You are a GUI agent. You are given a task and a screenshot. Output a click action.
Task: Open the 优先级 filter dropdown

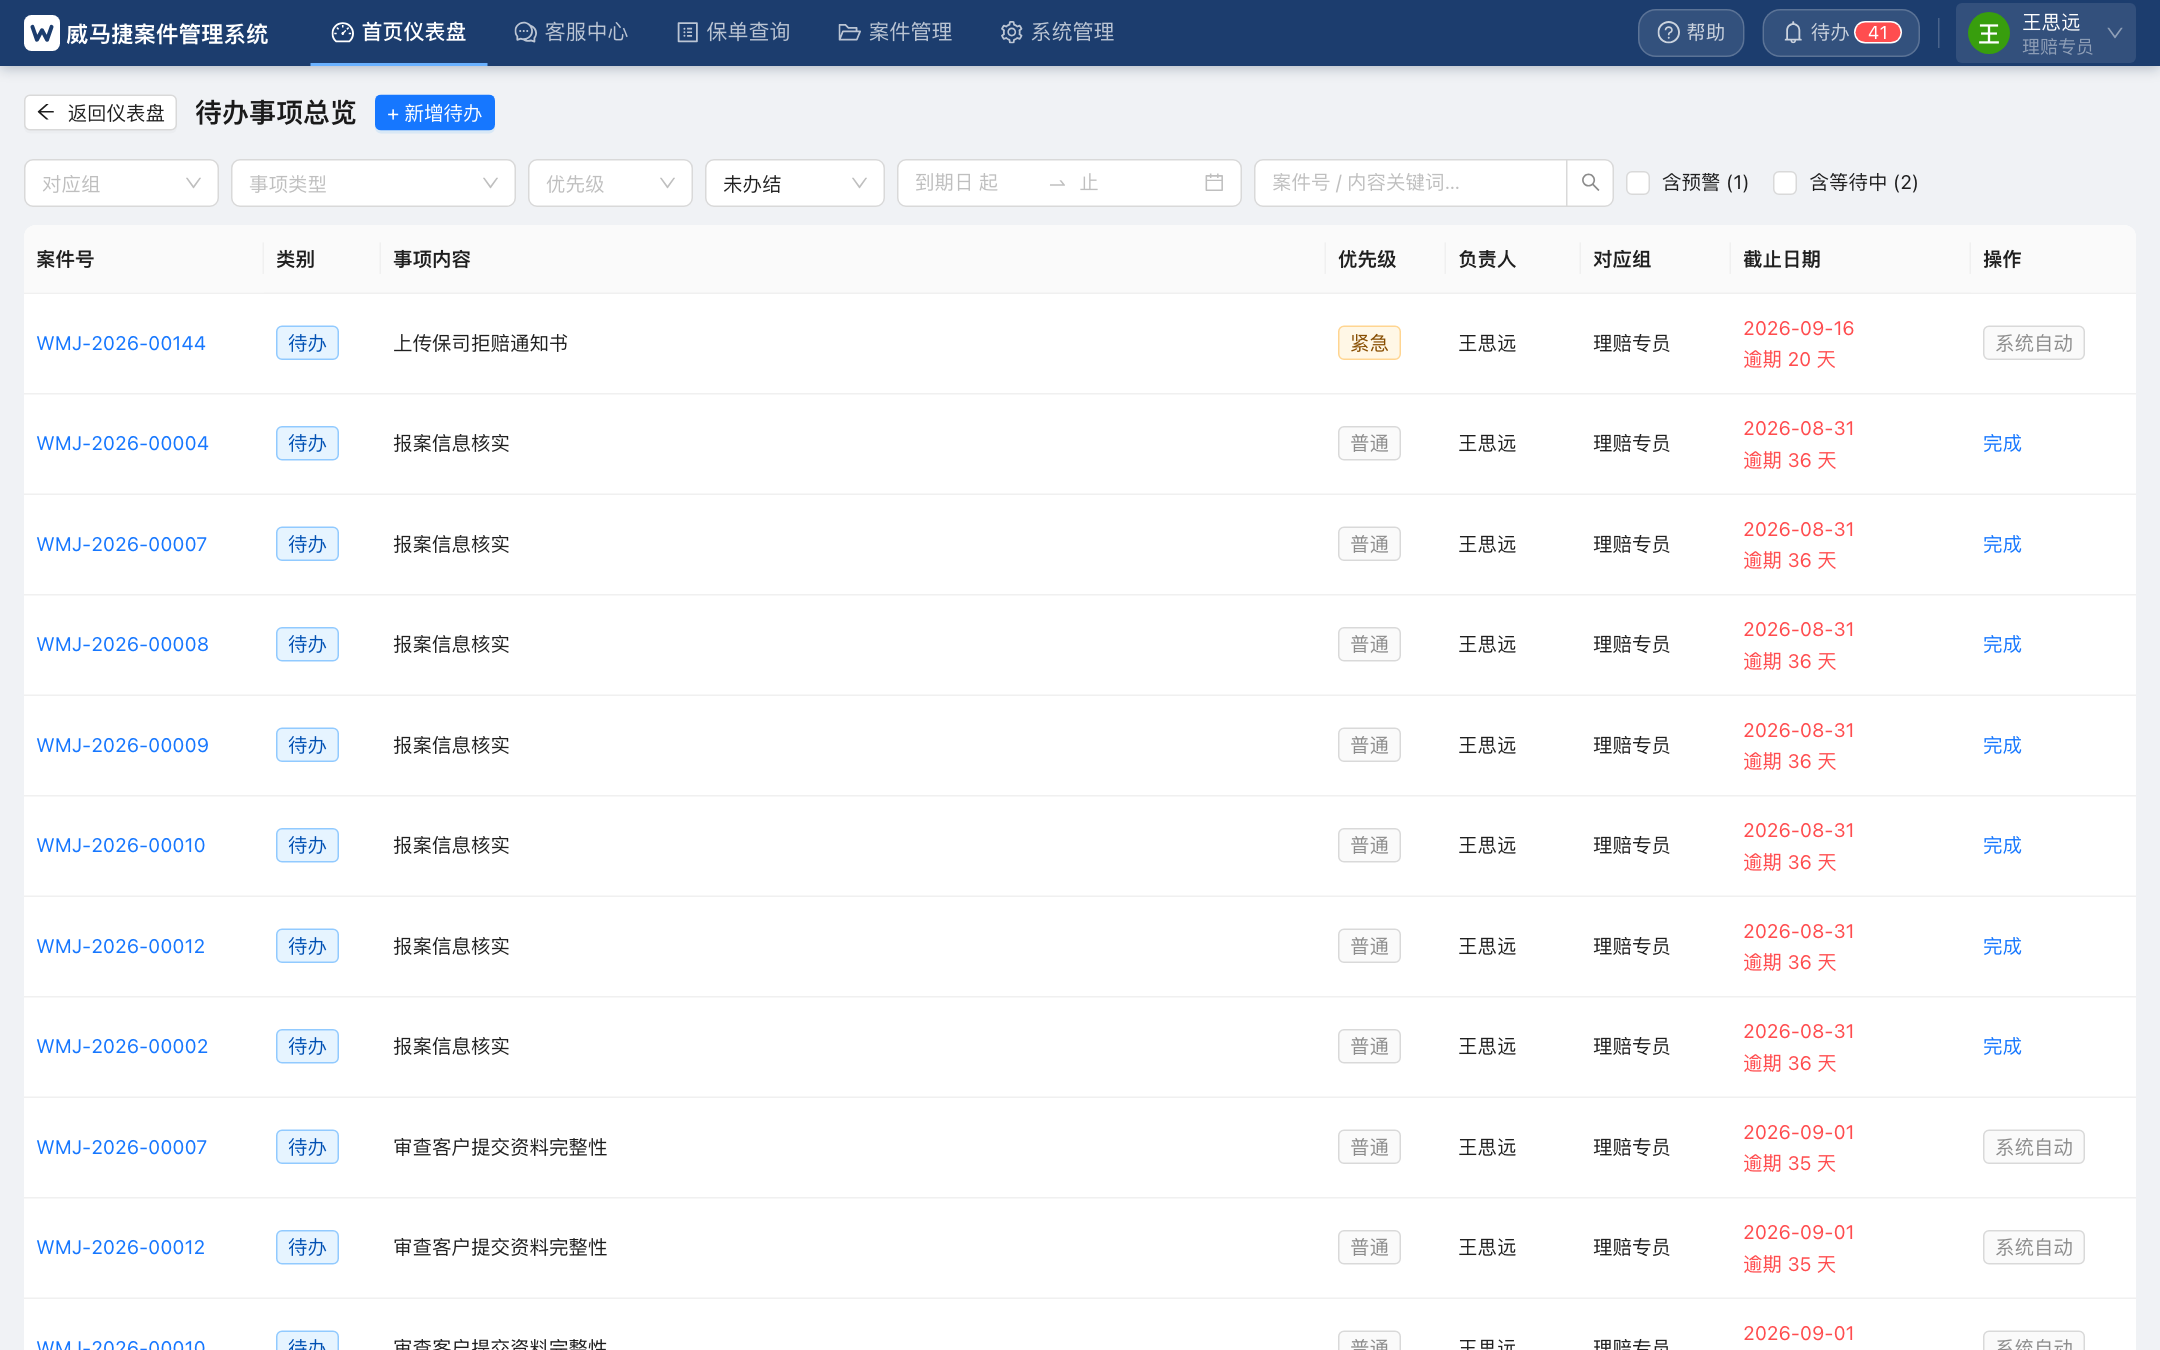tap(610, 183)
